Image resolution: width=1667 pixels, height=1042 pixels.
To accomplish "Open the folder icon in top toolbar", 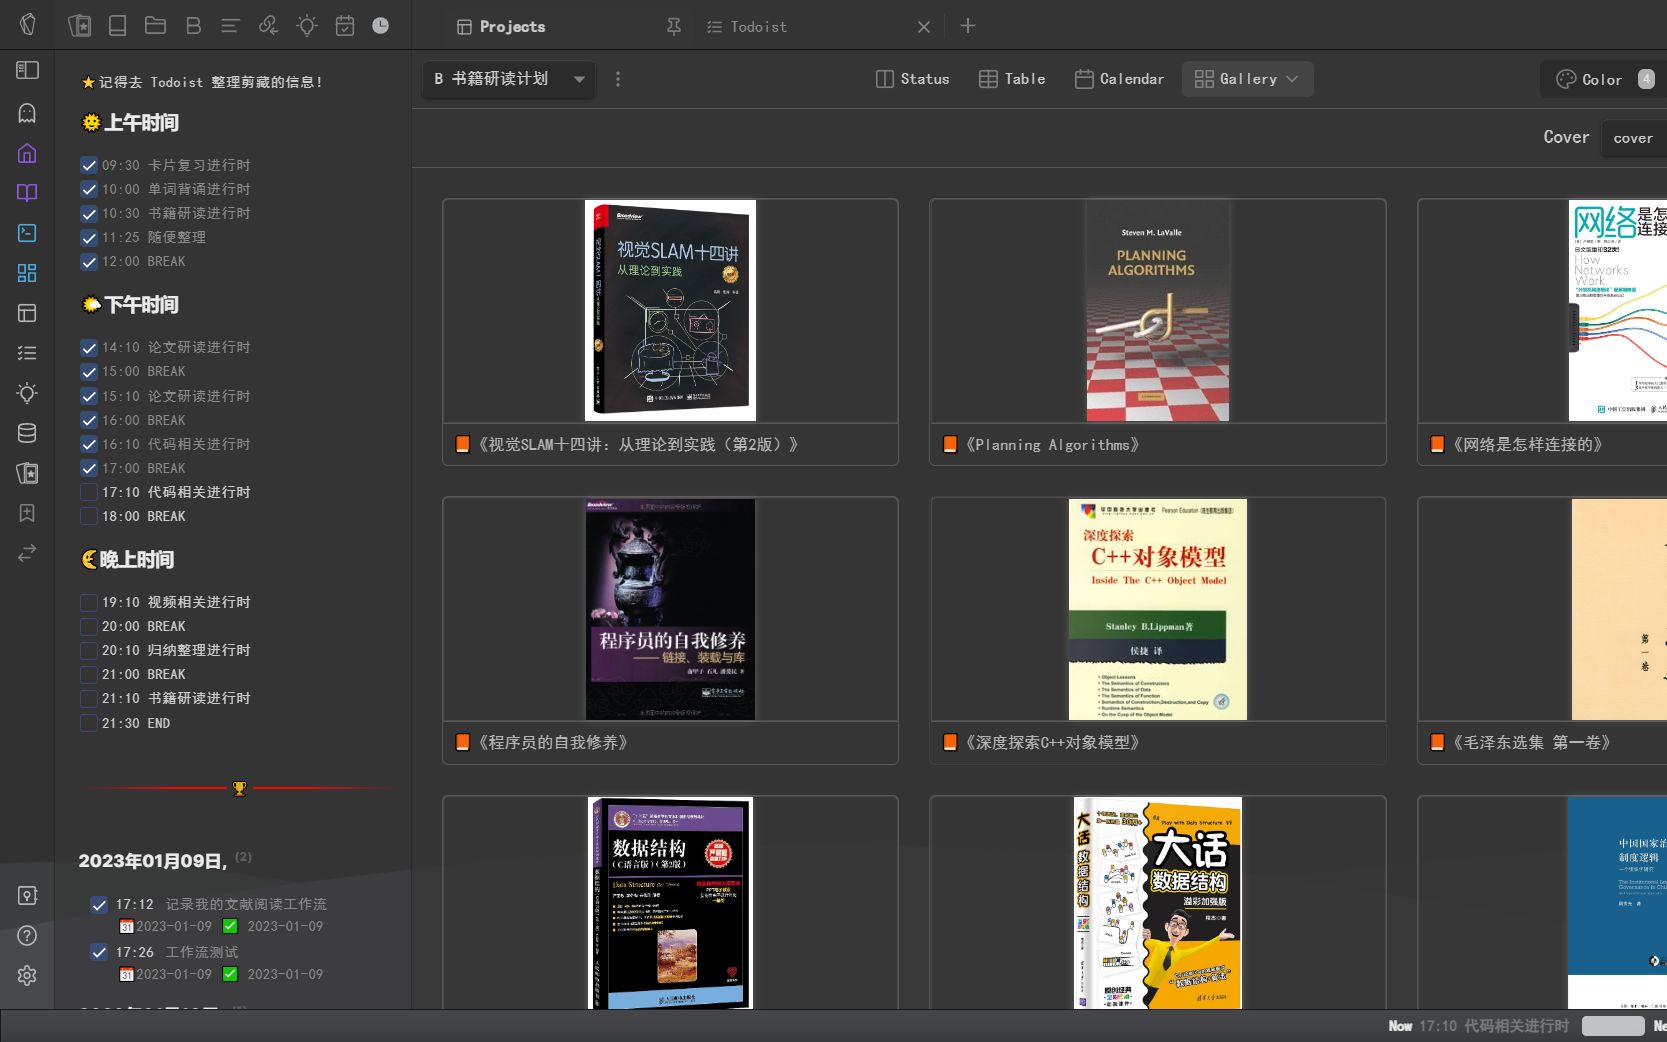I will coord(155,26).
